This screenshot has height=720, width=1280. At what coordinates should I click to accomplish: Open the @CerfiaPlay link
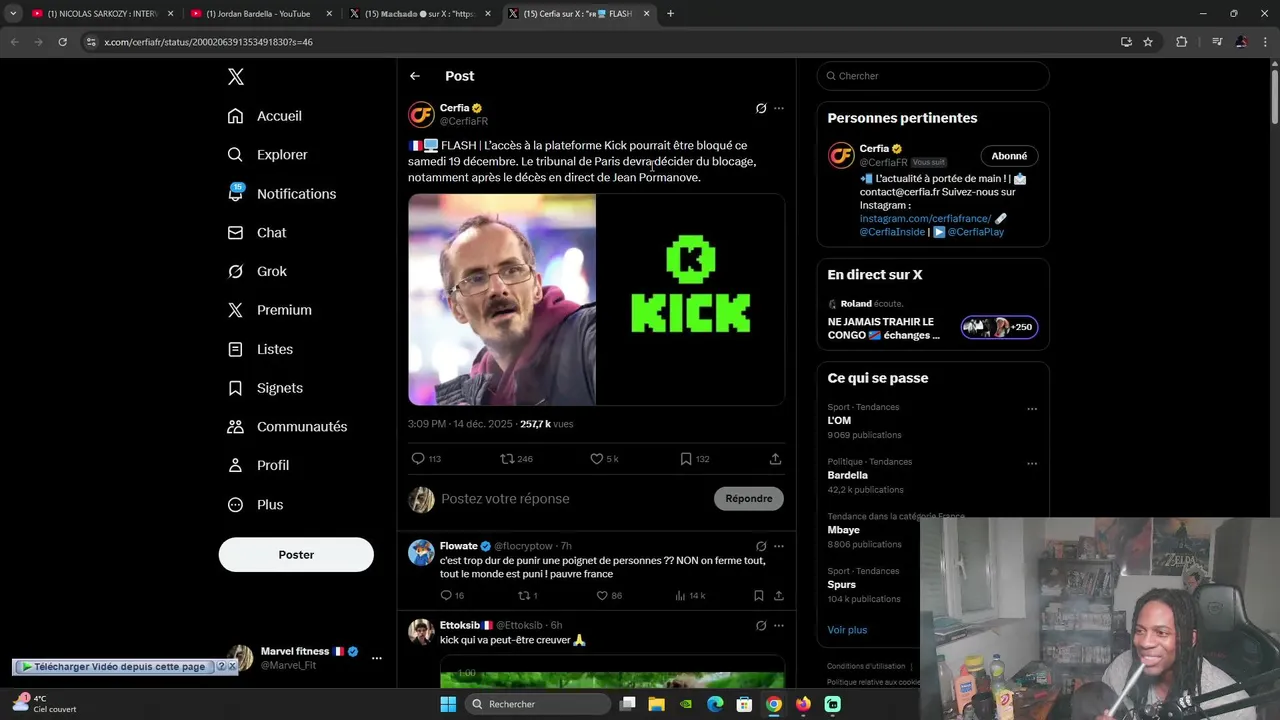click(x=976, y=232)
